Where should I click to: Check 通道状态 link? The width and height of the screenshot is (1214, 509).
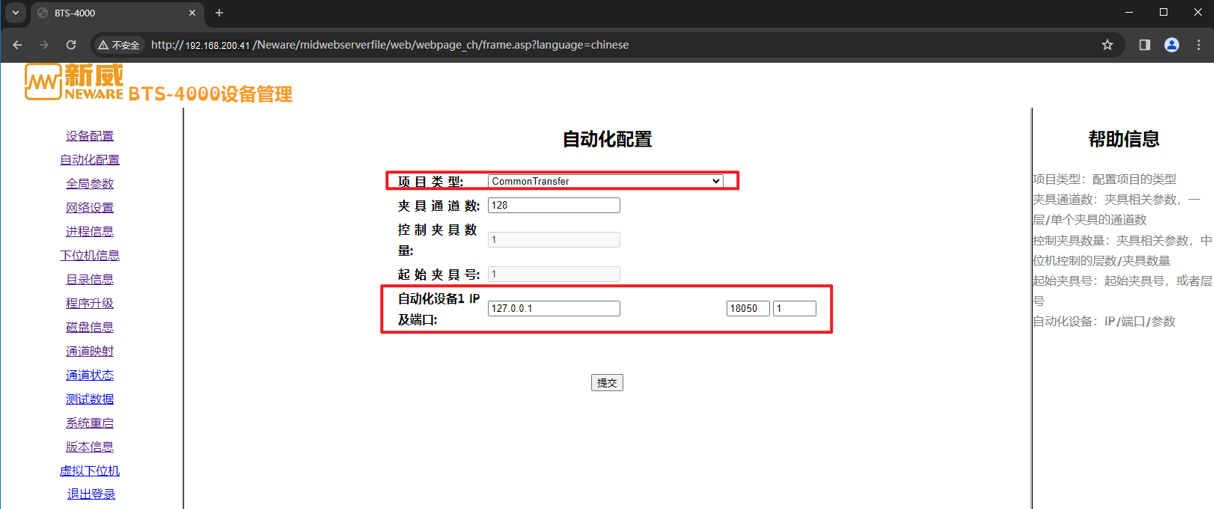[x=90, y=376]
